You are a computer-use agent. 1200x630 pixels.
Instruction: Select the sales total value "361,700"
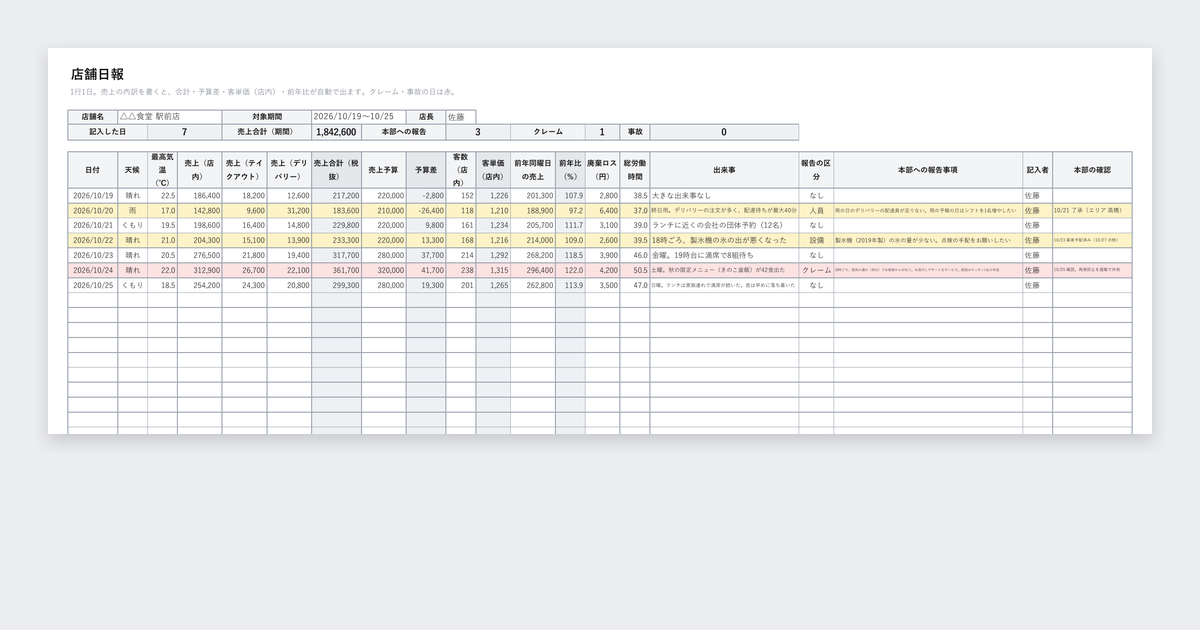tap(337, 271)
